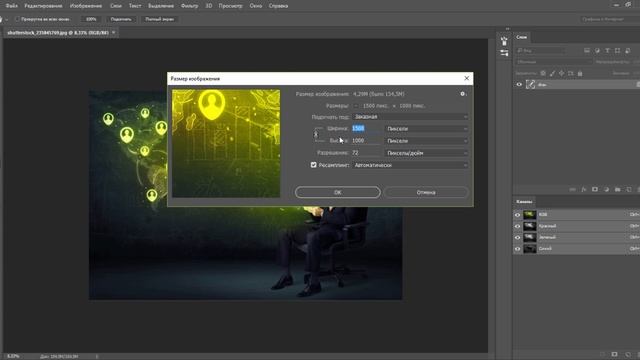Toggle scroll all windows checkbox in options bar

pos(17,19)
